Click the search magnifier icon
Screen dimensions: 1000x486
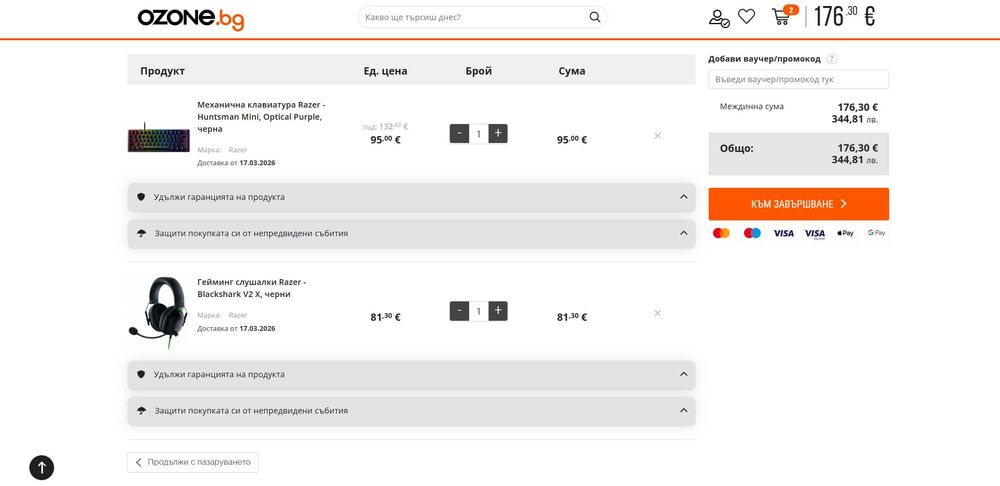click(594, 17)
